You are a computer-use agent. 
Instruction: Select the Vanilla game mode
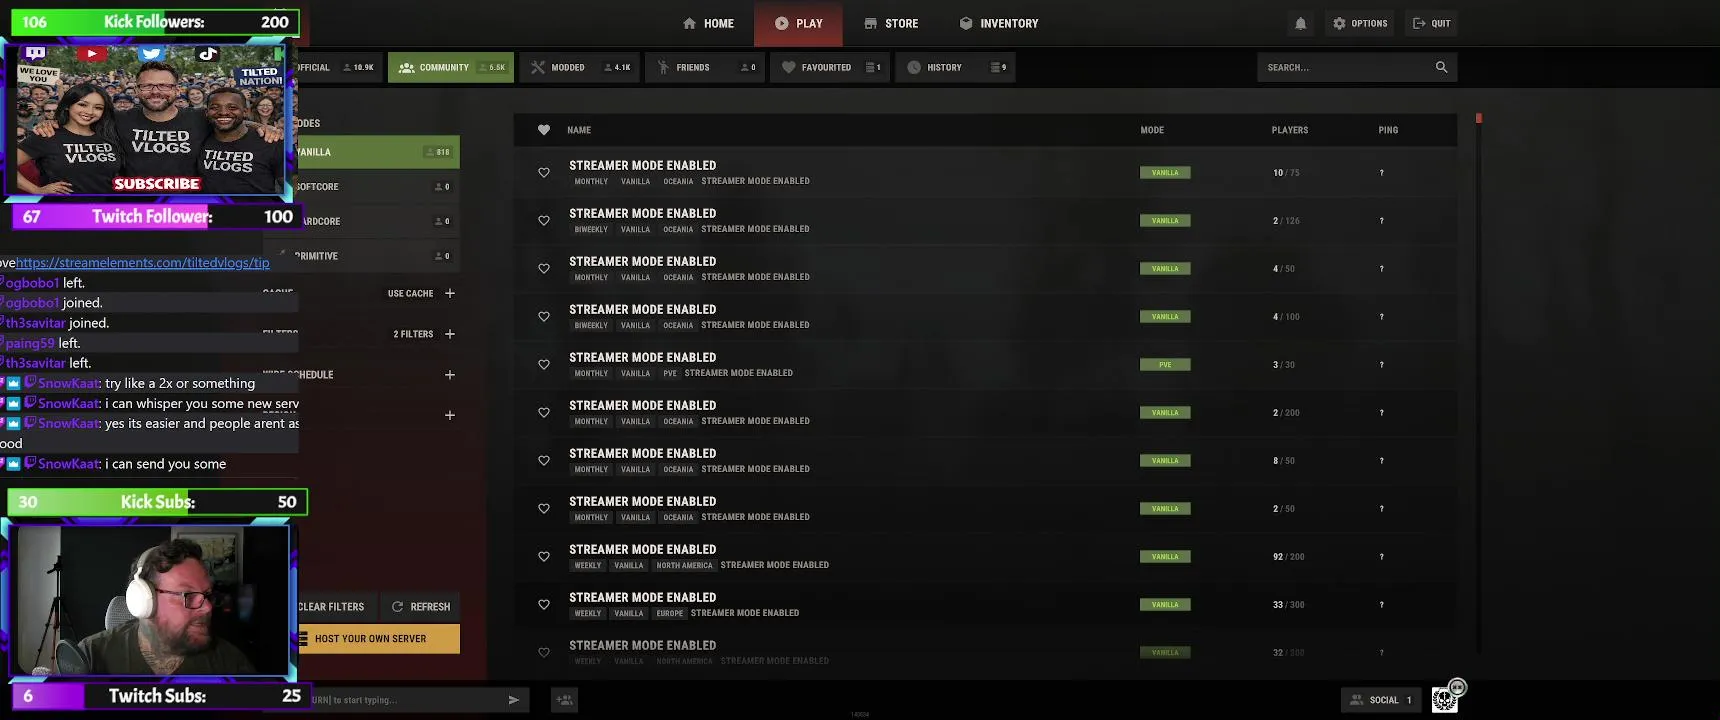[x=378, y=152]
